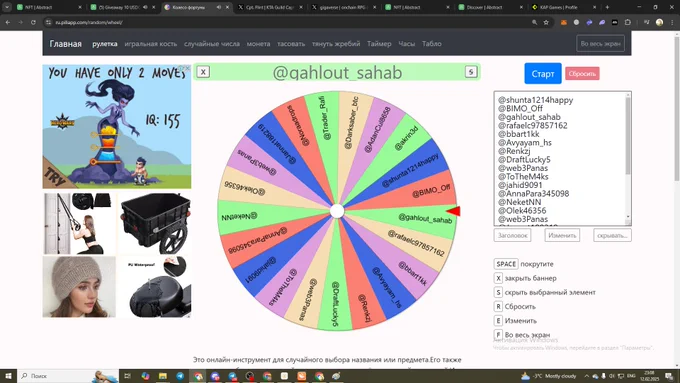Open the Windows Start menu

pyautogui.click(x=8, y=376)
